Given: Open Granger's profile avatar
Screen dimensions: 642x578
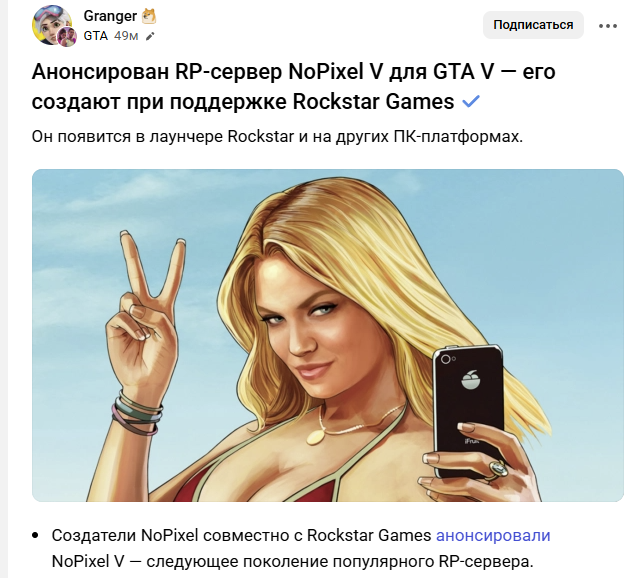Looking at the screenshot, I should [x=52, y=25].
